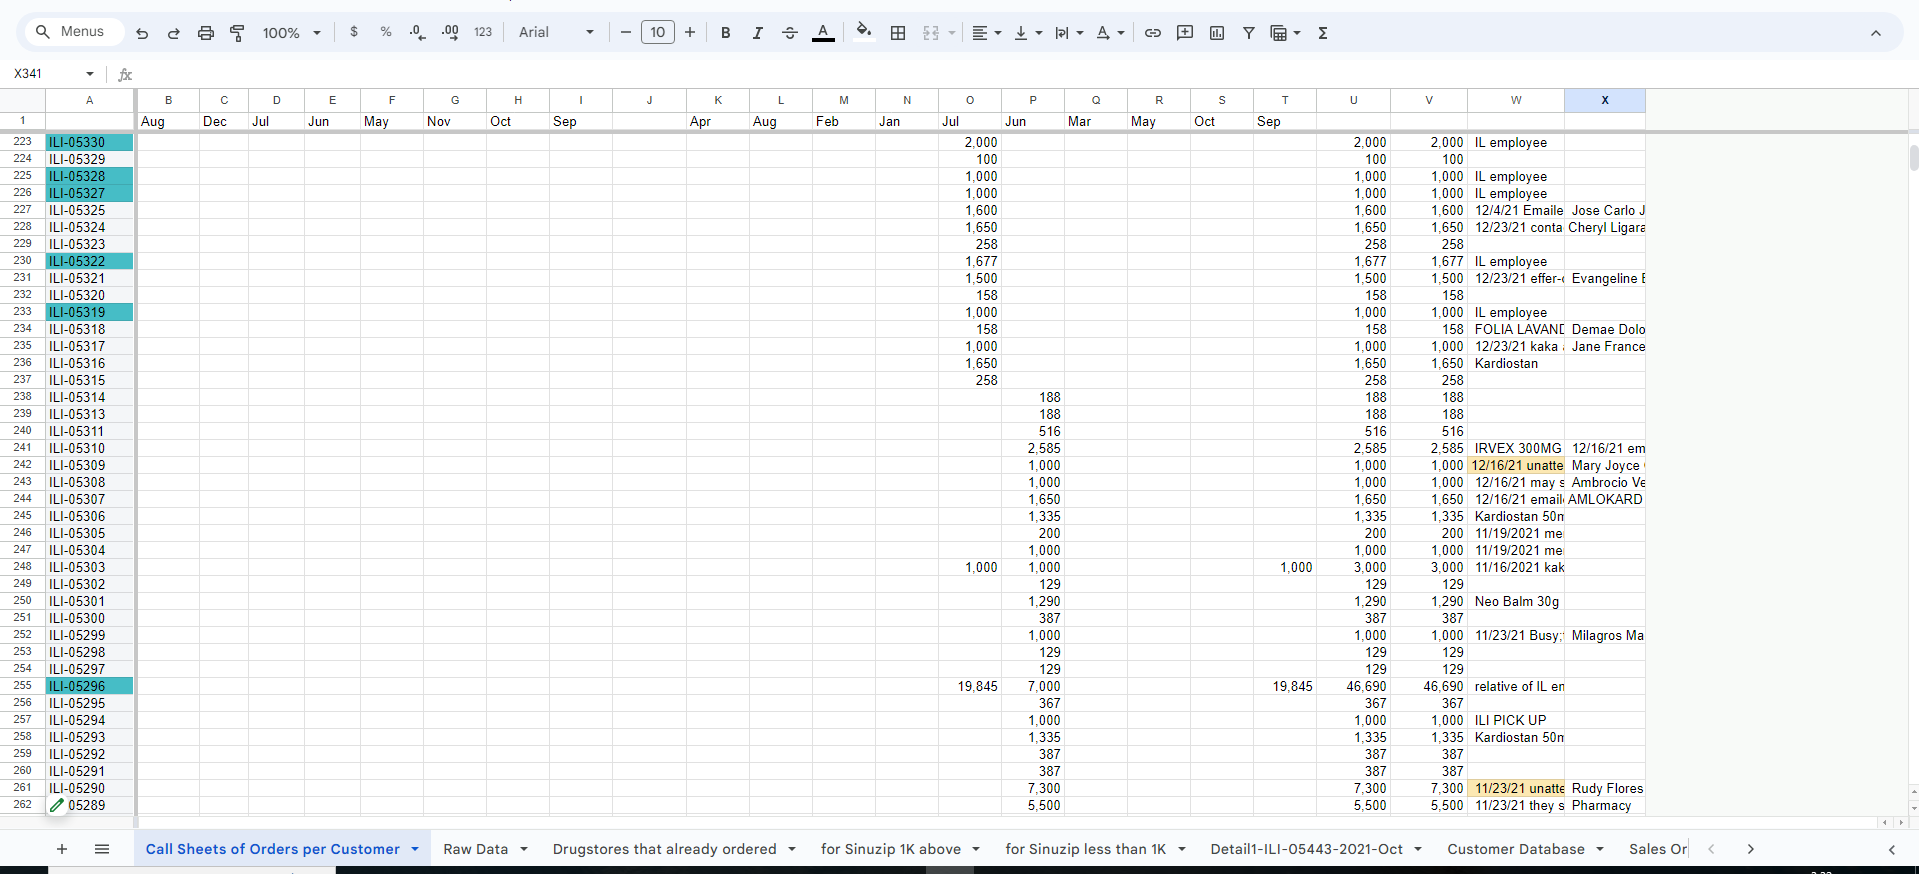The width and height of the screenshot is (1919, 874).
Task: Insert a comment
Action: click(x=1185, y=33)
